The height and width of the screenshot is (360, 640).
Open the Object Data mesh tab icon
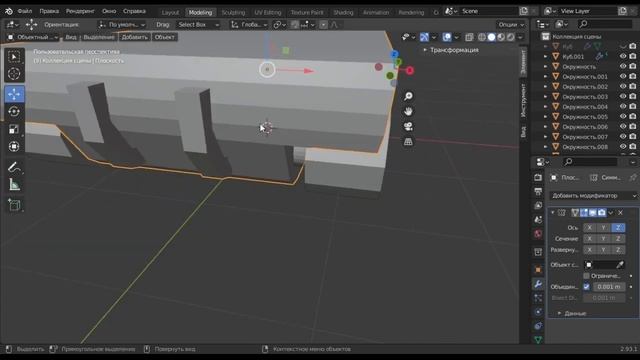coord(538,340)
